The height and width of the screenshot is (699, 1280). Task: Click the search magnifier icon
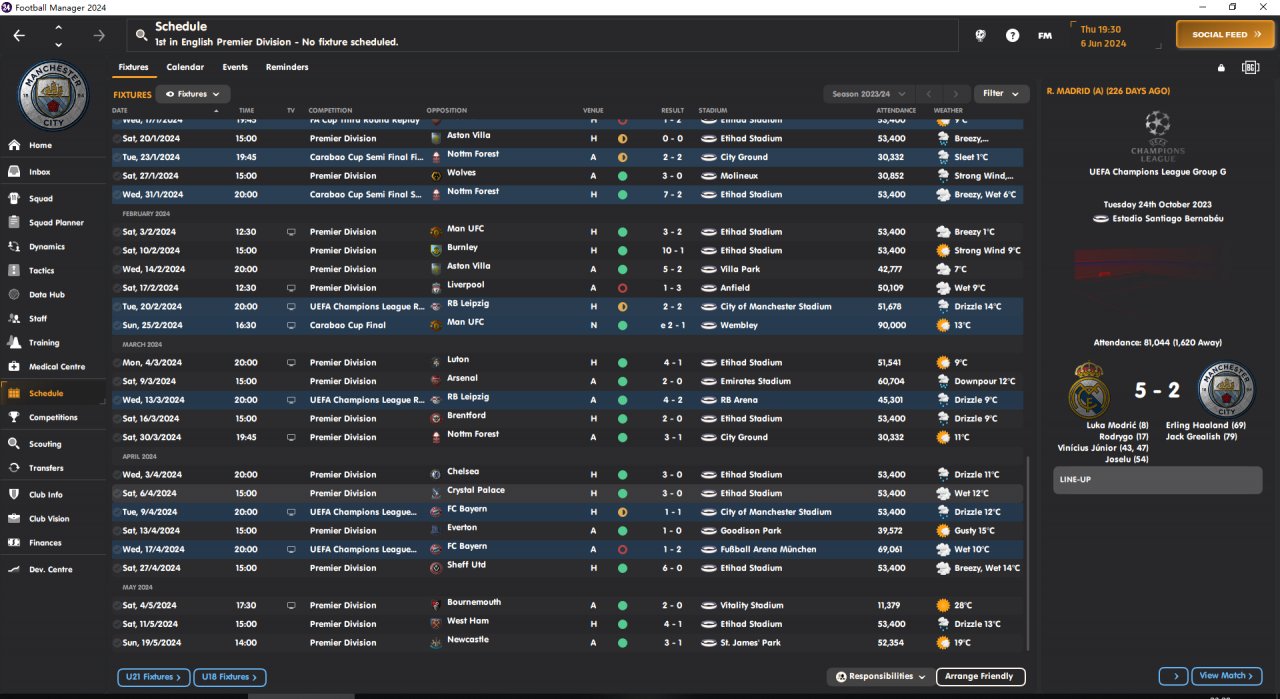click(x=142, y=35)
